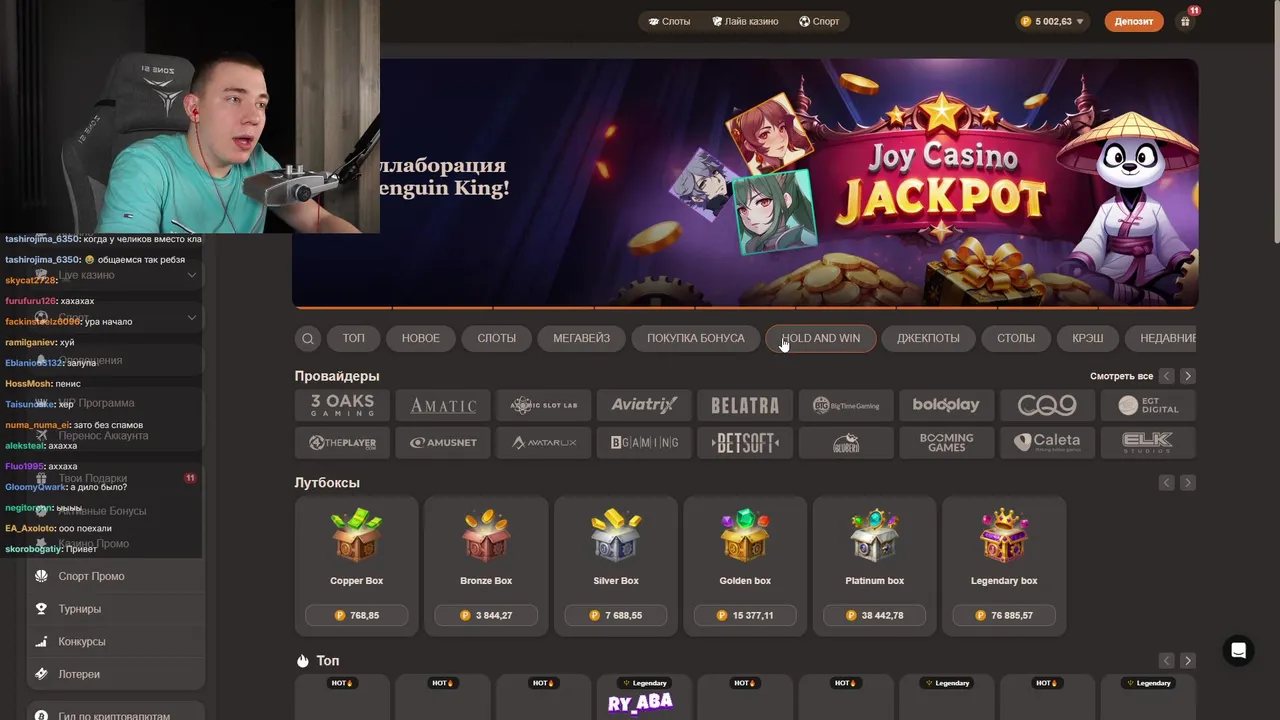
Task: Select the CQ9 provider logo
Action: point(1047,405)
